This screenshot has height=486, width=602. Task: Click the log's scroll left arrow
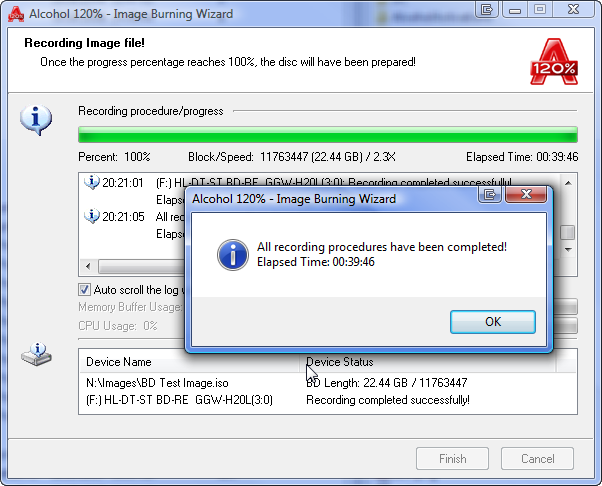(x=88, y=266)
